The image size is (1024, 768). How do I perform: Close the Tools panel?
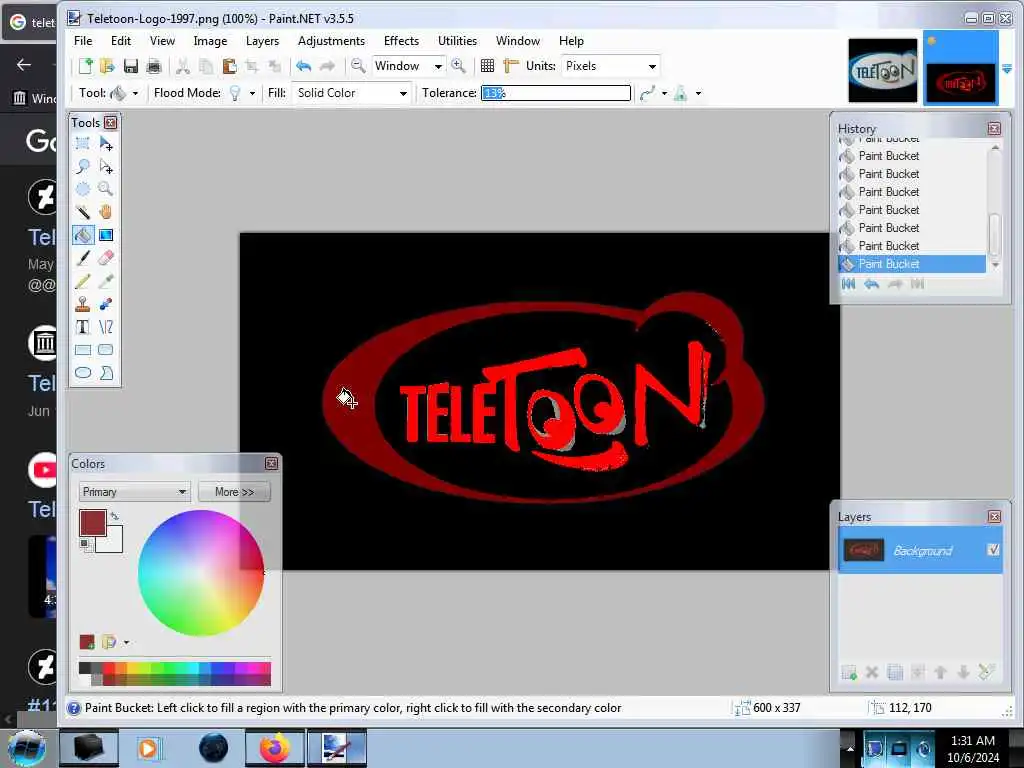[x=110, y=123]
